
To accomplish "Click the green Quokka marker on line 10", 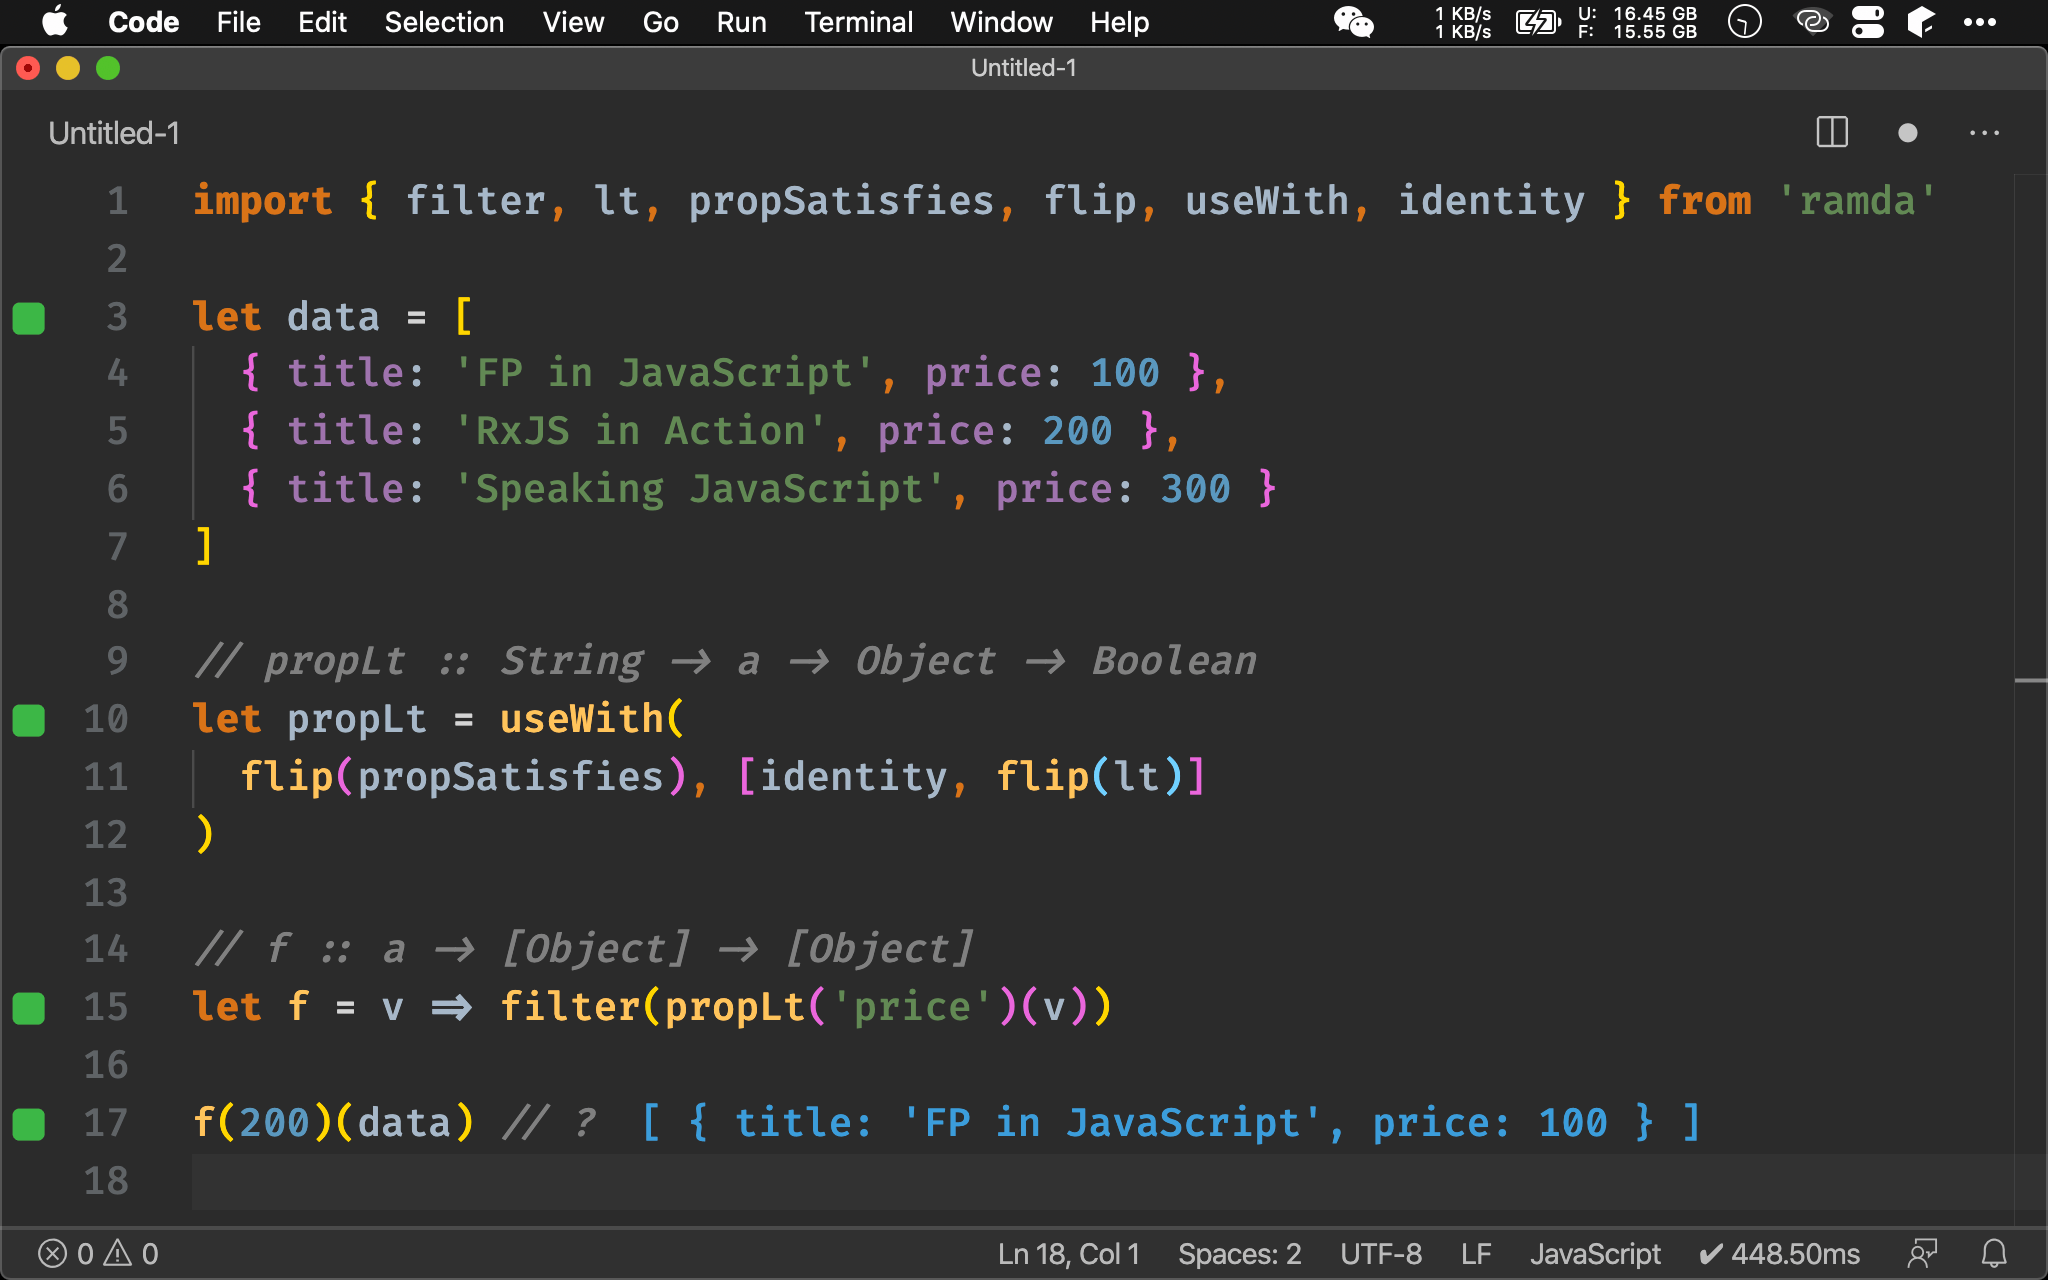I will (x=28, y=720).
